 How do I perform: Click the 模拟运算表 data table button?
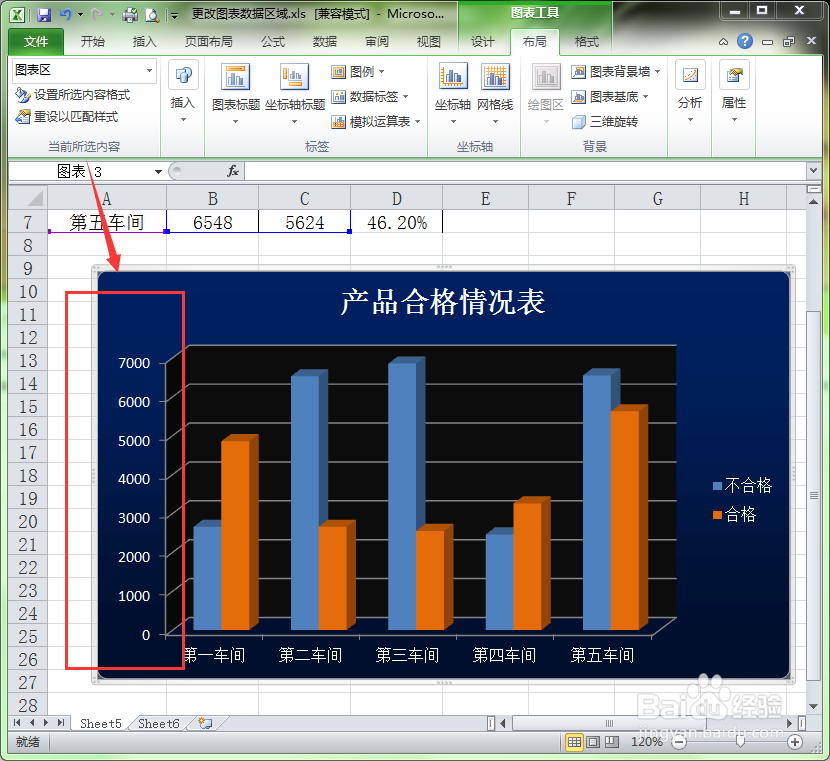click(376, 122)
